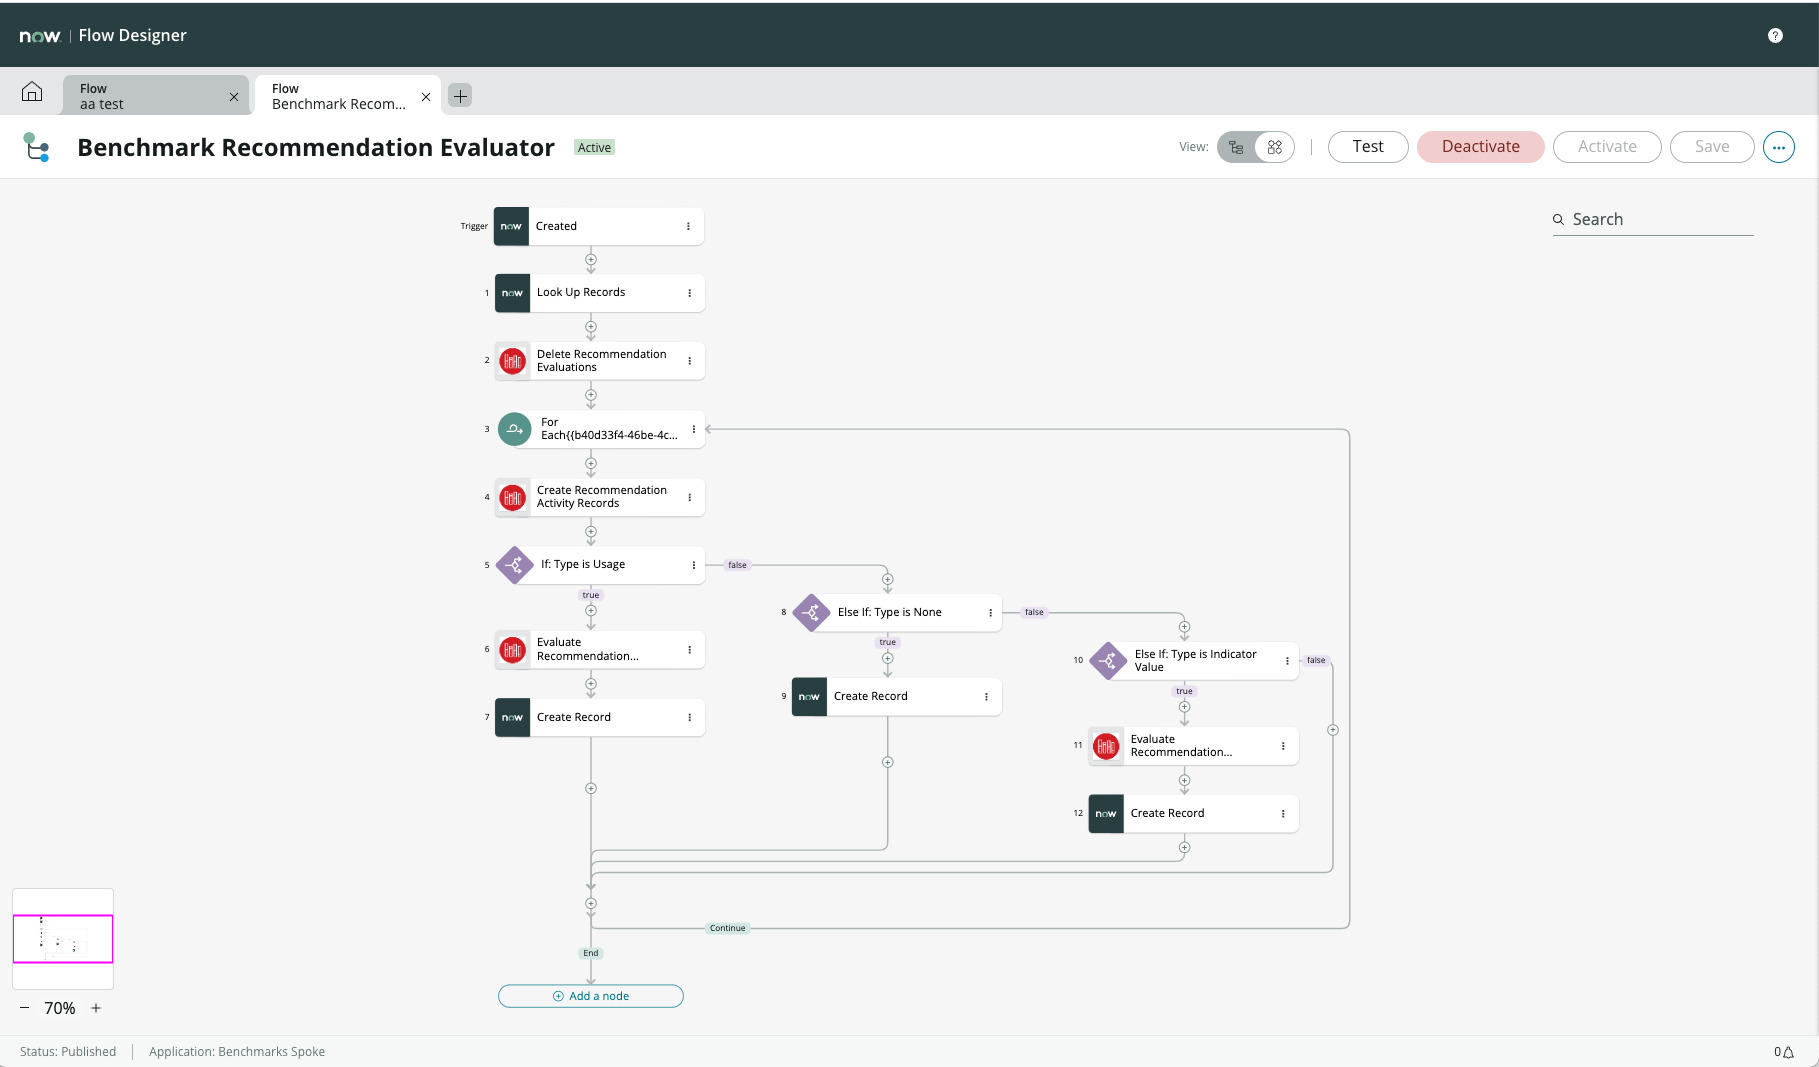Image resolution: width=1819 pixels, height=1067 pixels.
Task: Run the flow with the Test button
Action: pyautogui.click(x=1367, y=146)
